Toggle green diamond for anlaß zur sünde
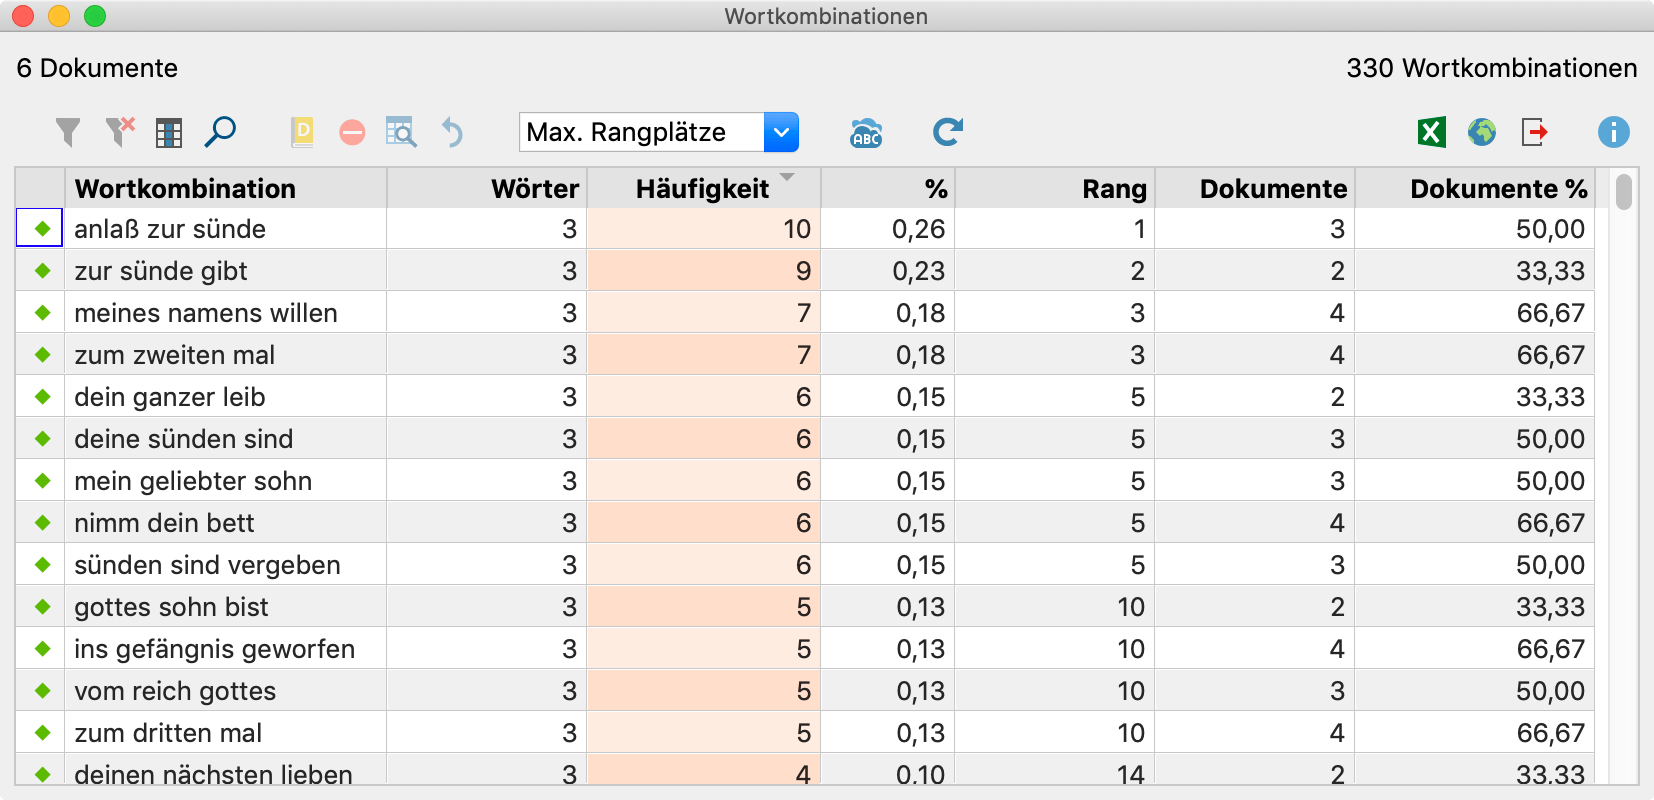1654x800 pixels. click(x=42, y=229)
